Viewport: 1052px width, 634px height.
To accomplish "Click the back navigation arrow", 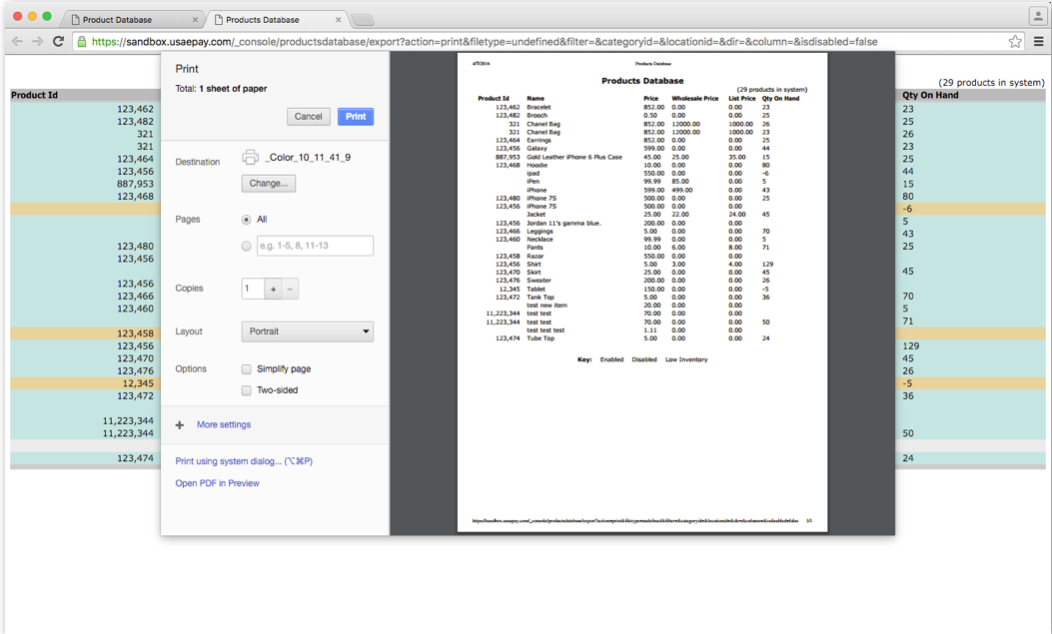I will (17, 41).
